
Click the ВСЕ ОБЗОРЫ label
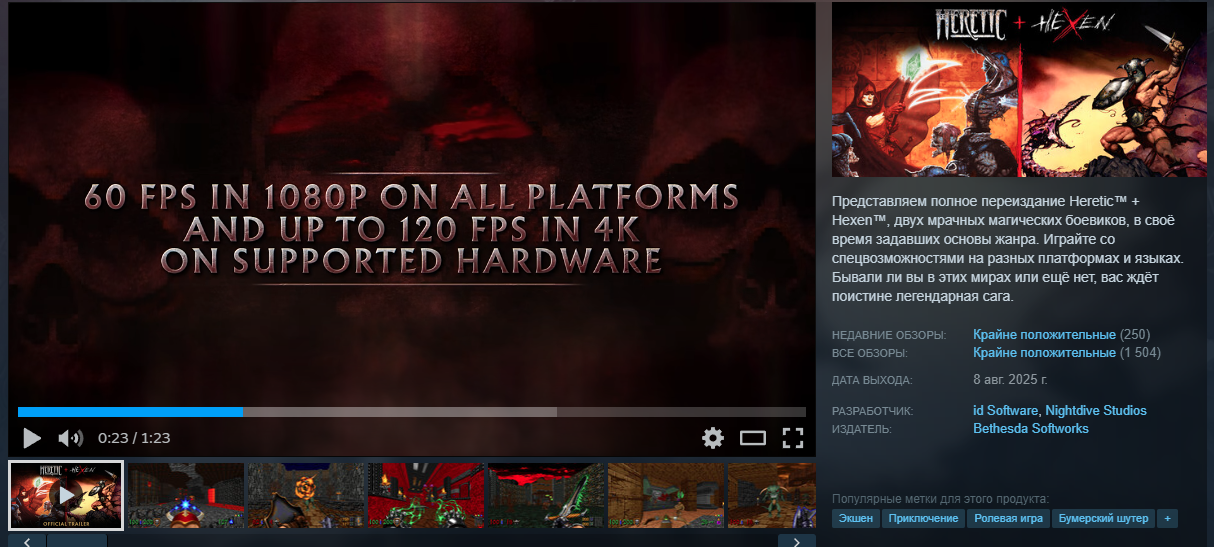869,354
